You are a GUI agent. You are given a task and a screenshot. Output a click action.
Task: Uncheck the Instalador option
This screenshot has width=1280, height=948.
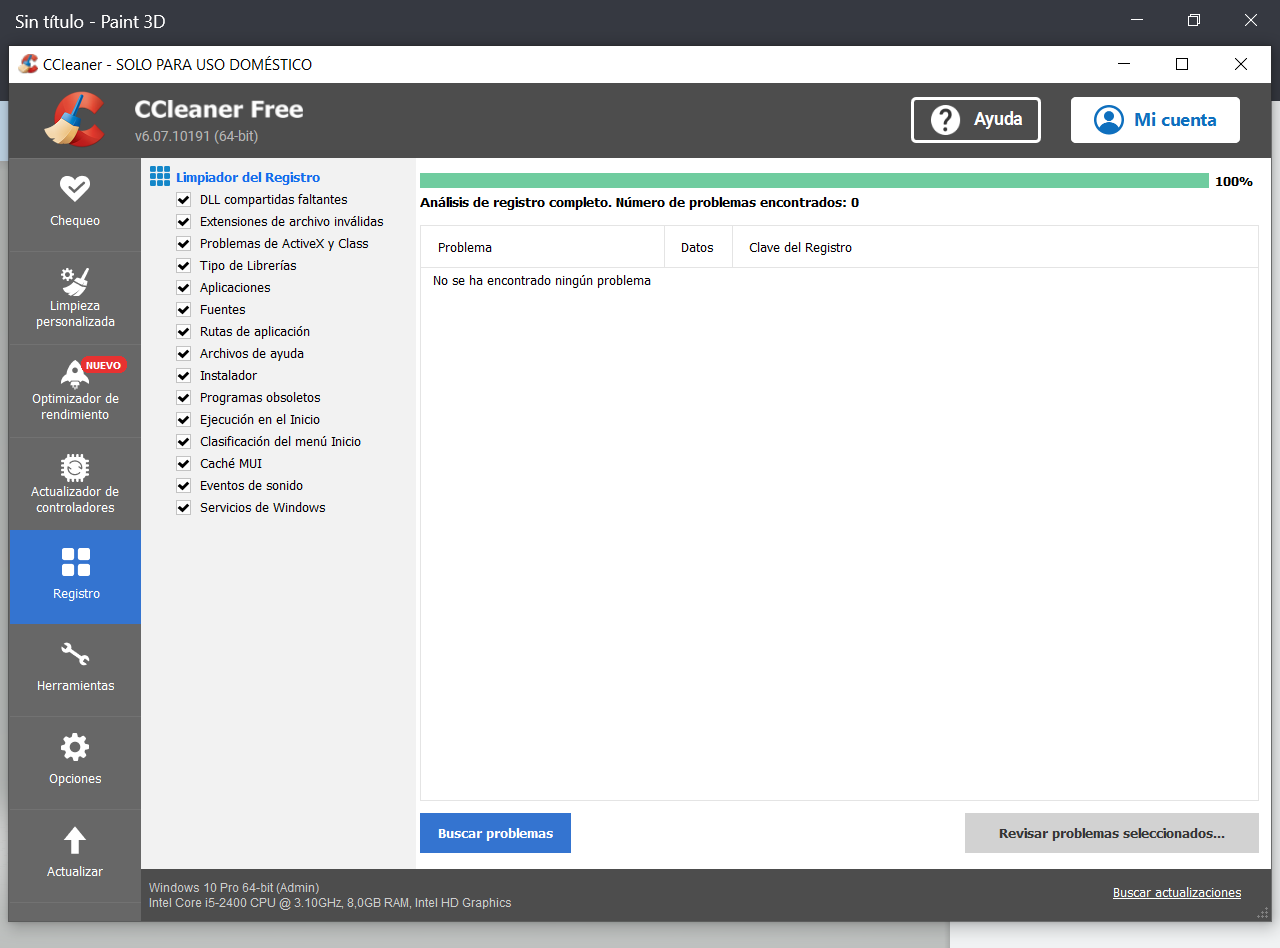(183, 376)
